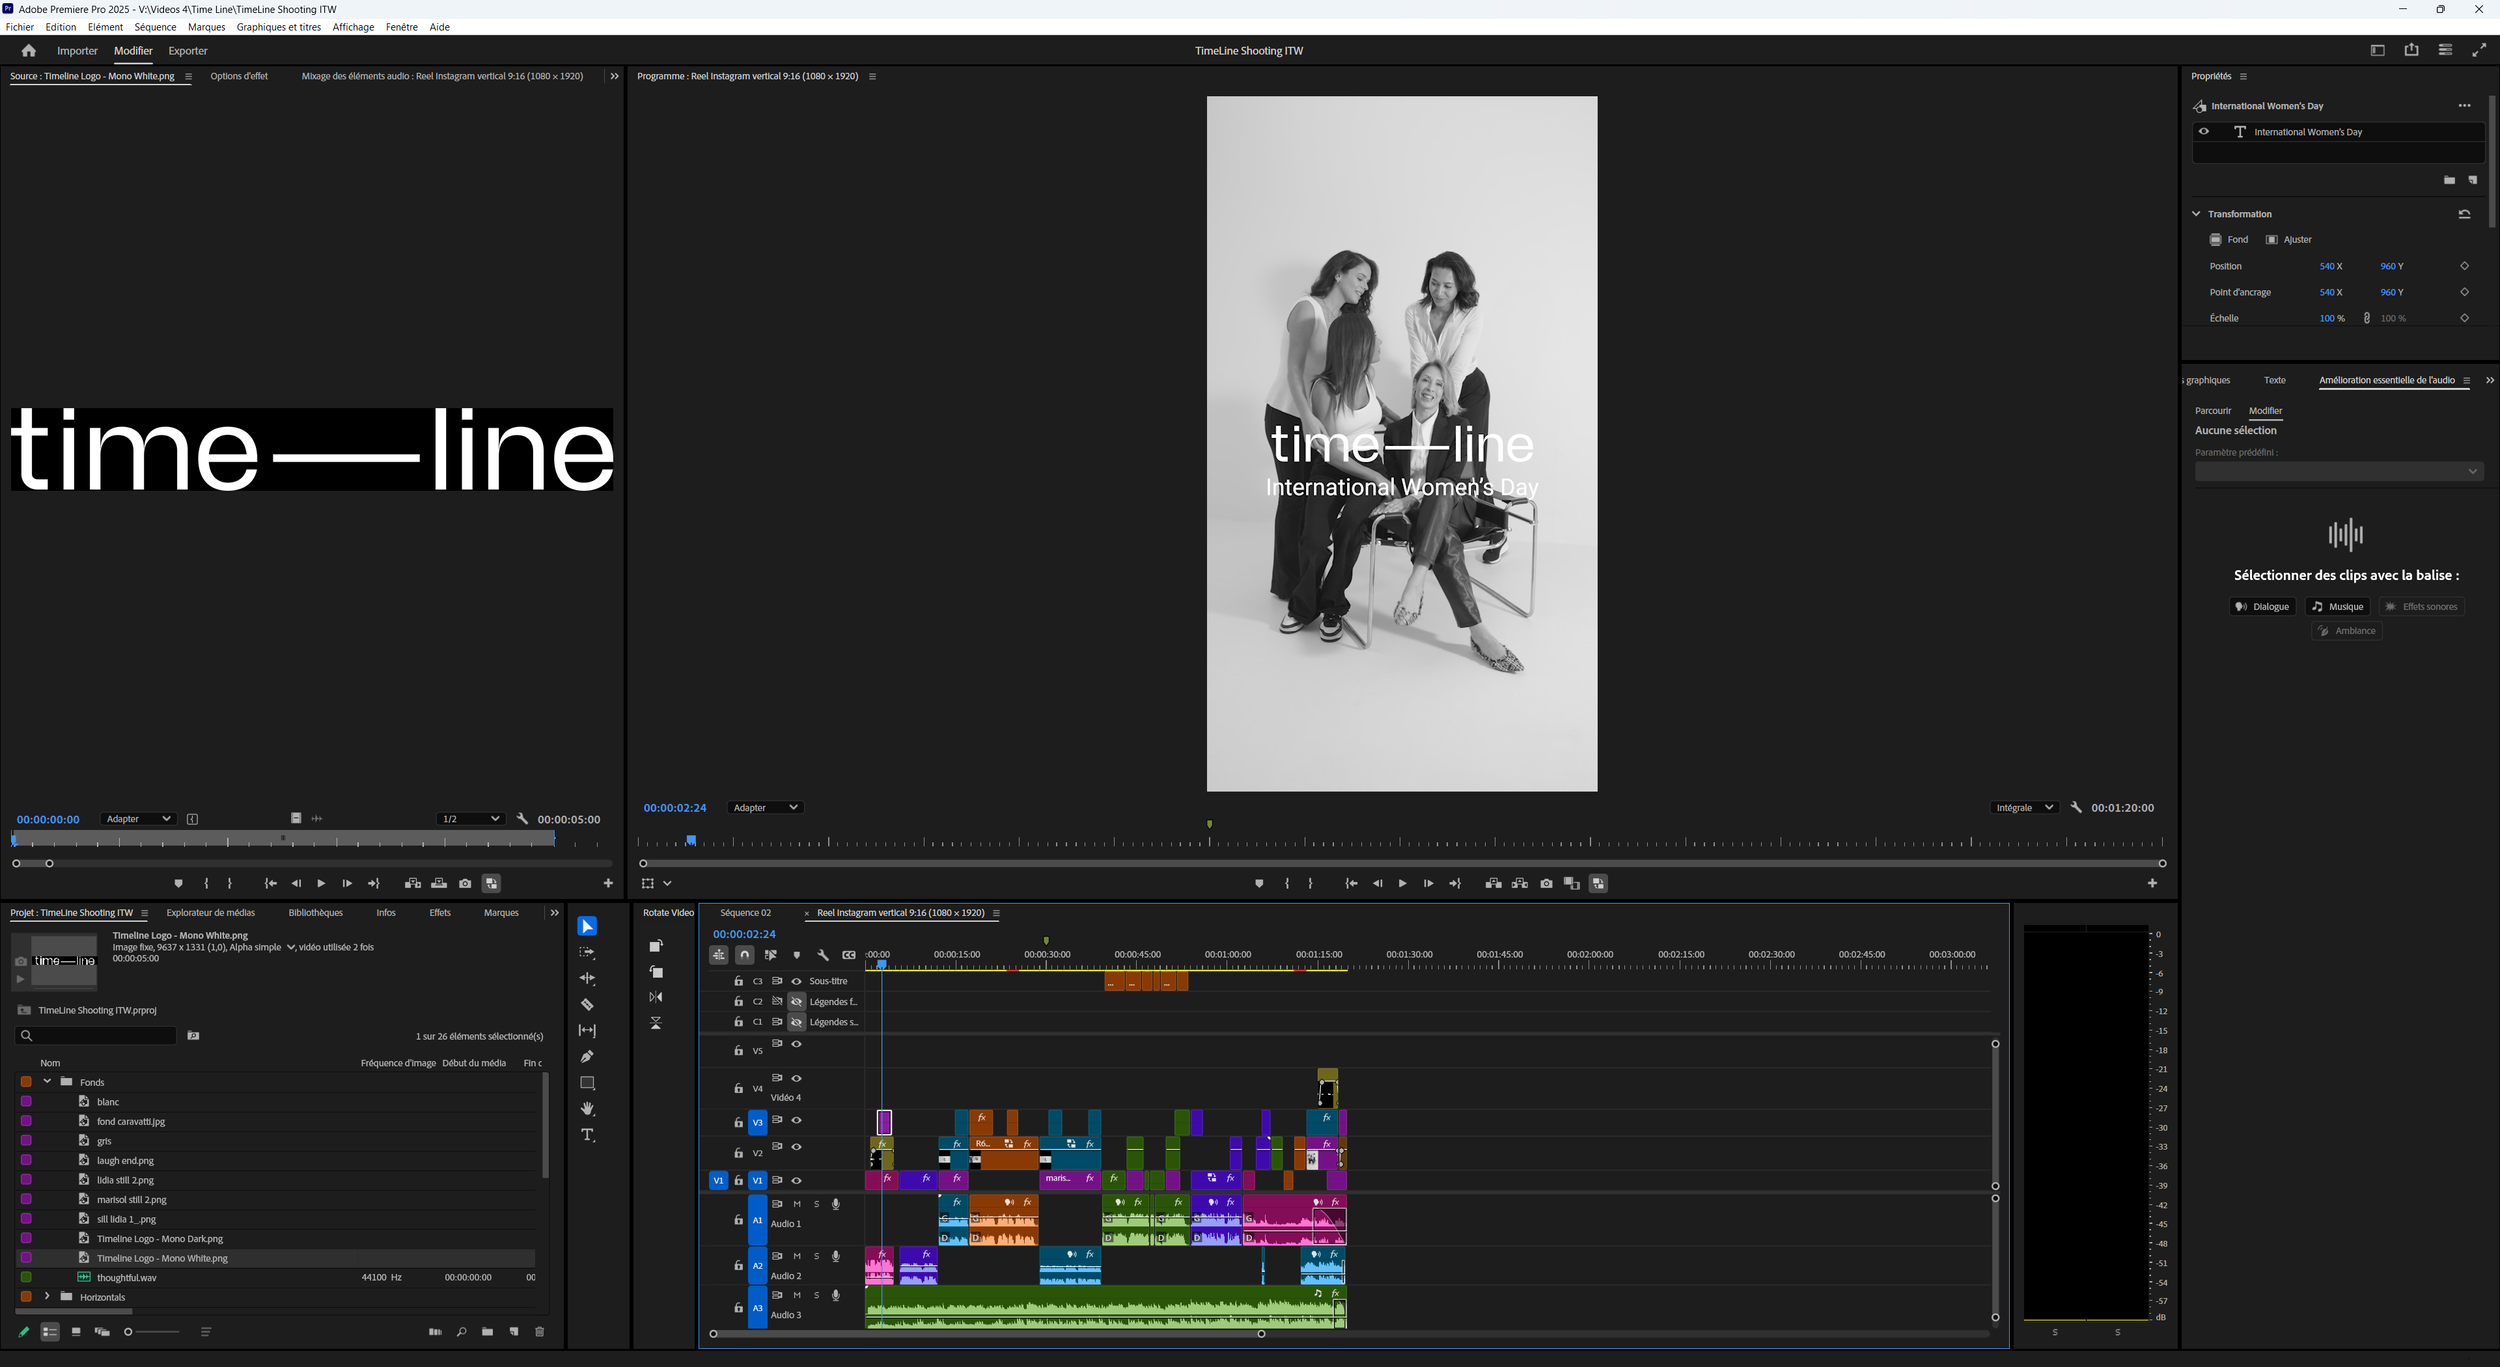Hide International Women's Day layer eye
This screenshot has width=2500, height=1367.
(x=2204, y=131)
